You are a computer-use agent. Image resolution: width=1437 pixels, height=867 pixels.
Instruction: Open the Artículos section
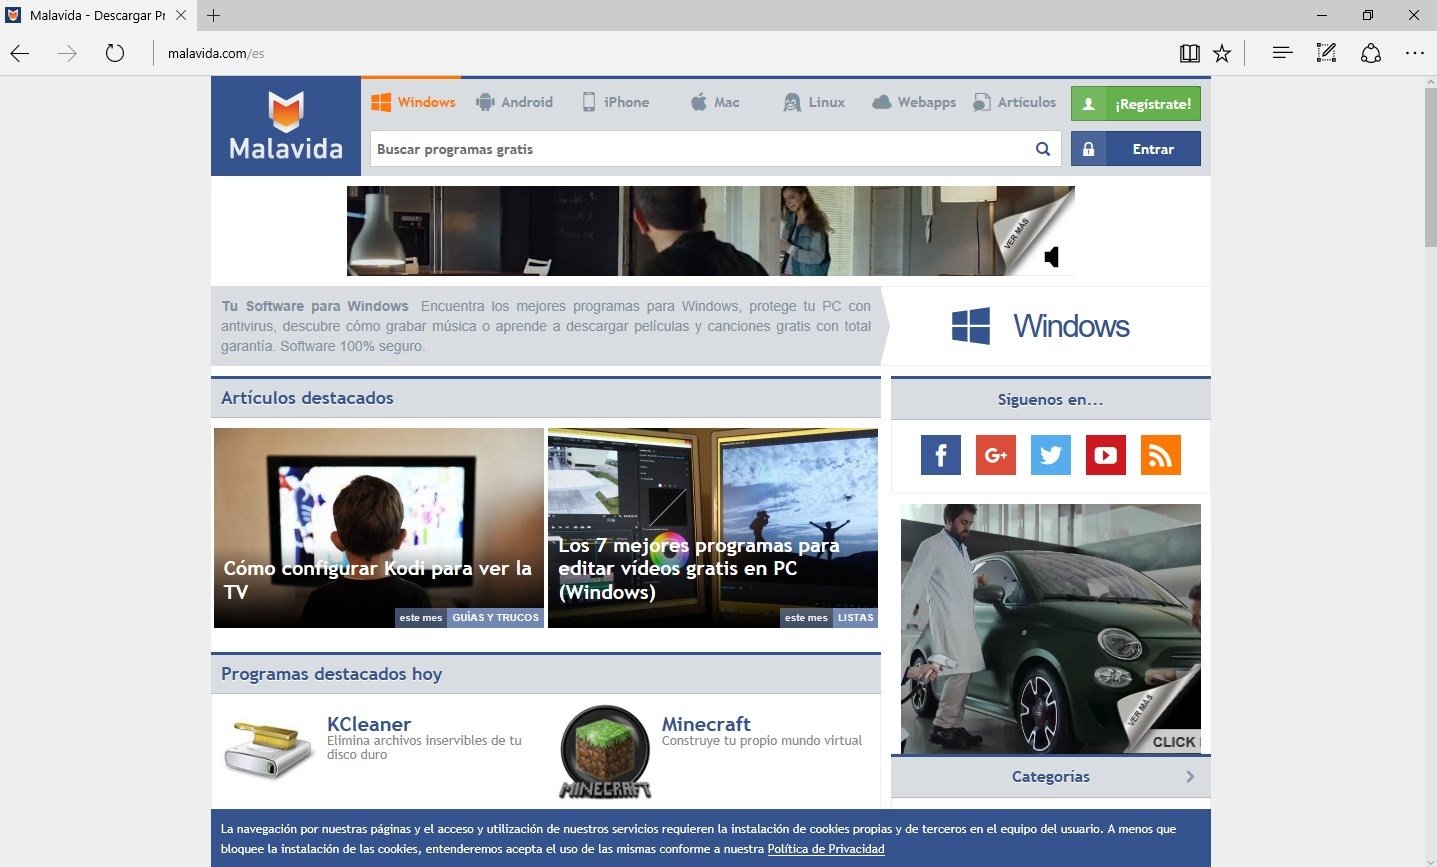(x=1014, y=102)
